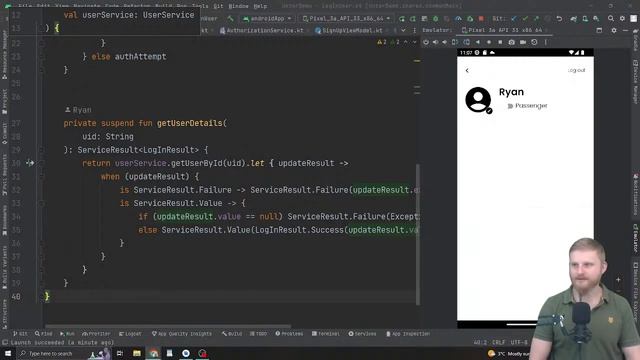Tap Log out in the emulator app
The height and width of the screenshot is (360, 640).
pyautogui.click(x=576, y=70)
